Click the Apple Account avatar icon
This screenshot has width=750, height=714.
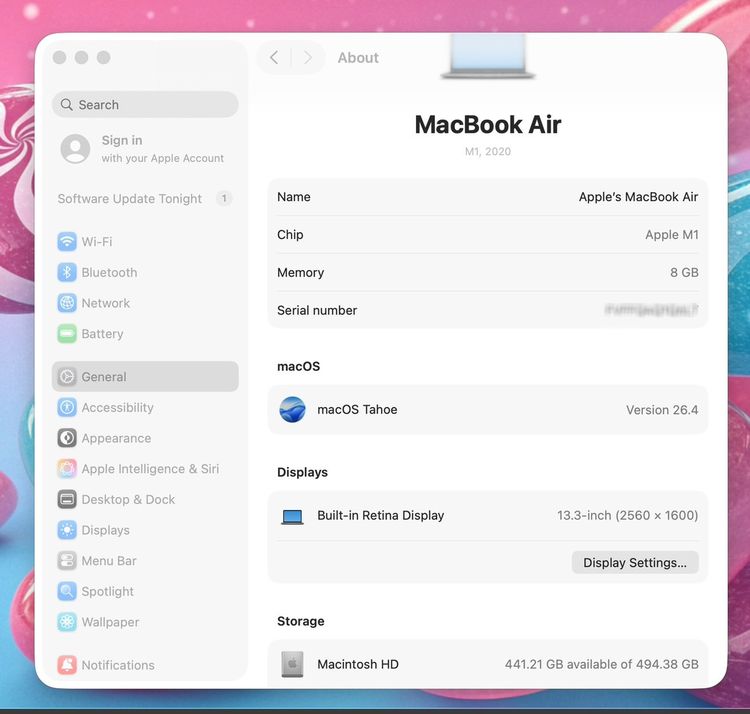(x=75, y=149)
